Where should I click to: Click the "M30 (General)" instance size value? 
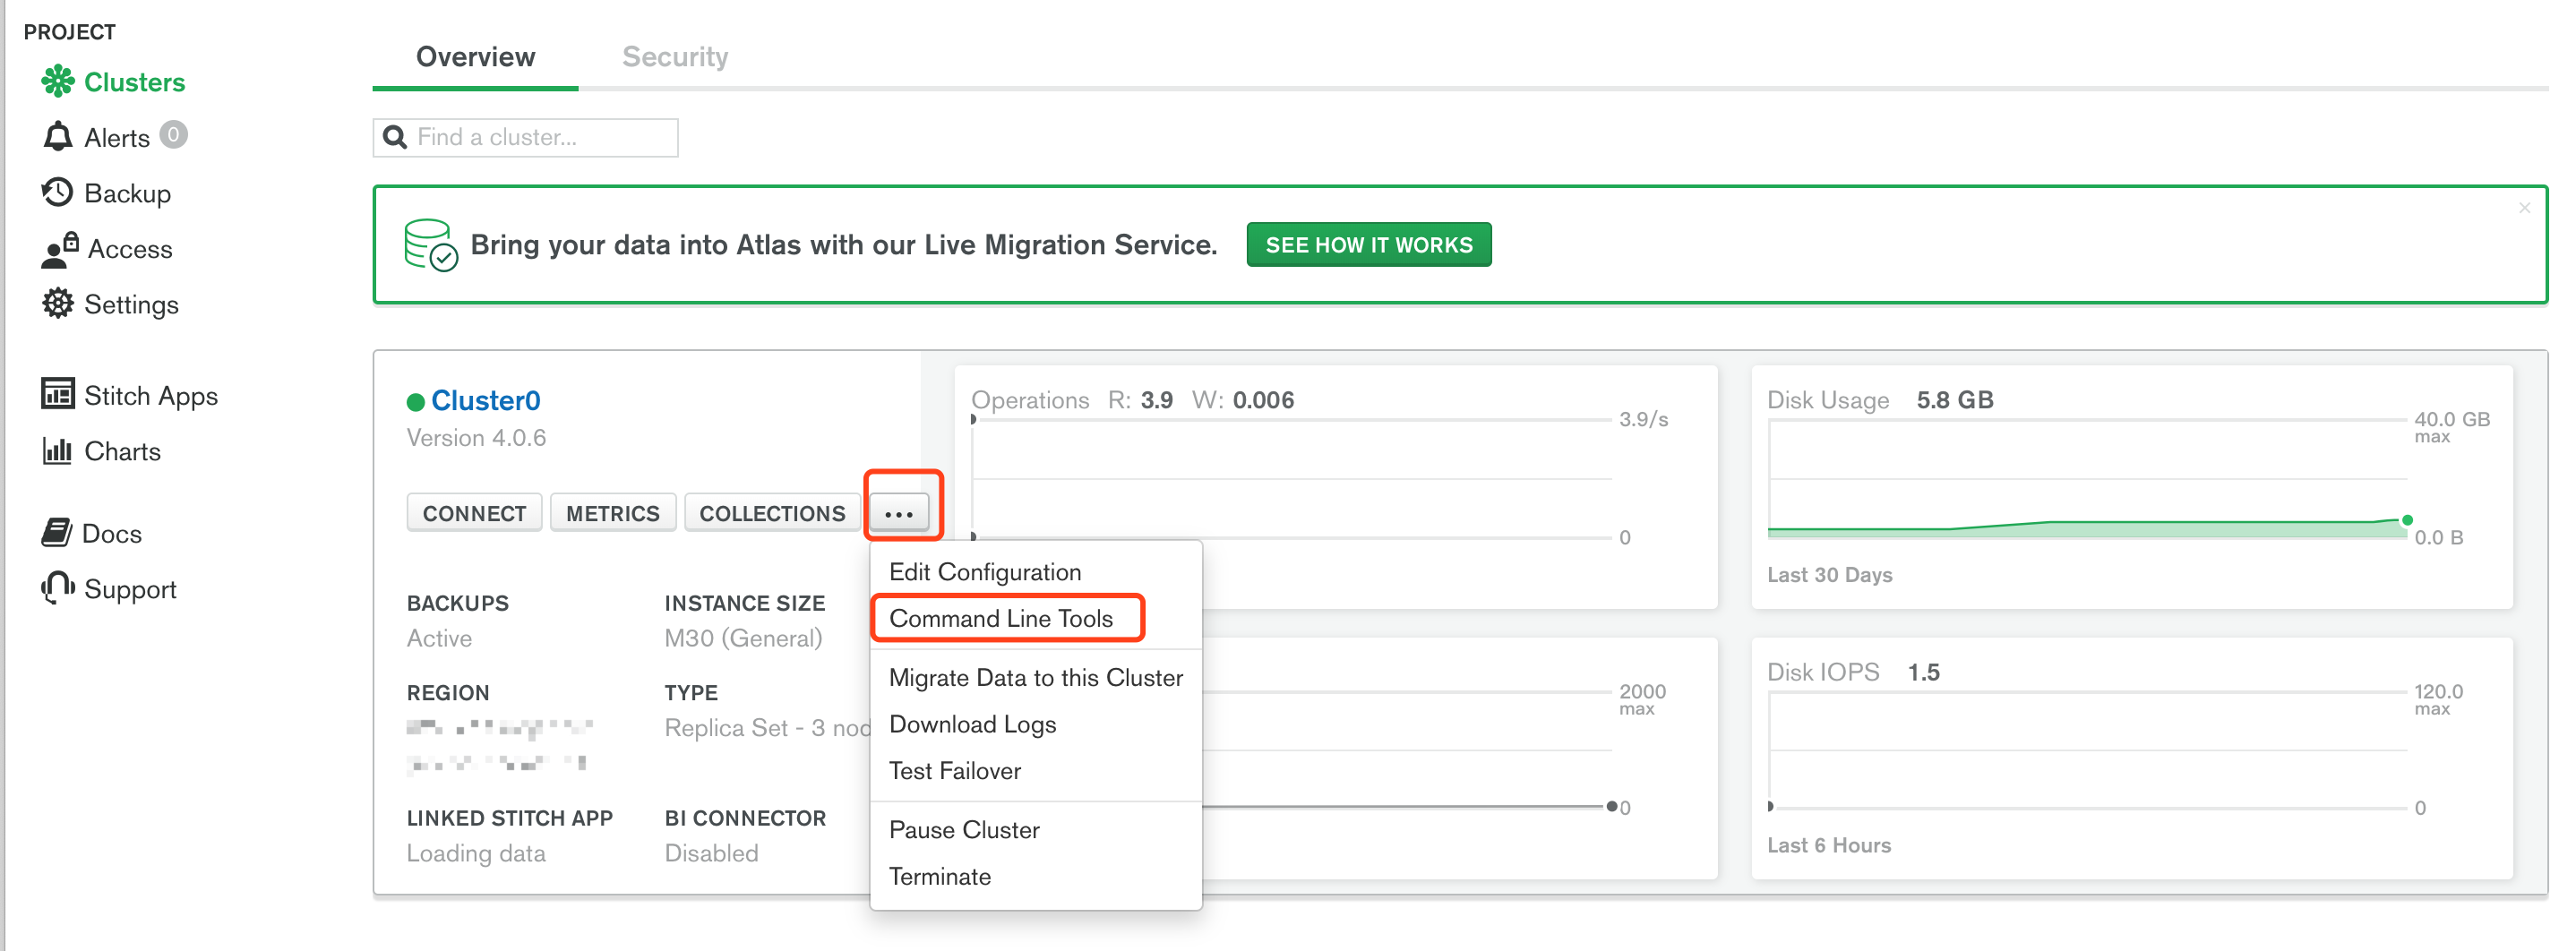743,638
